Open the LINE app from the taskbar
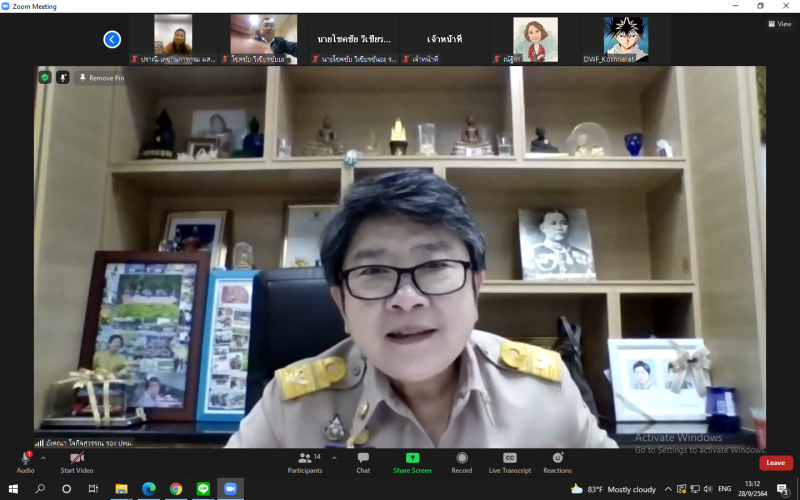Viewport: 800px width, 500px height. pyautogui.click(x=204, y=489)
